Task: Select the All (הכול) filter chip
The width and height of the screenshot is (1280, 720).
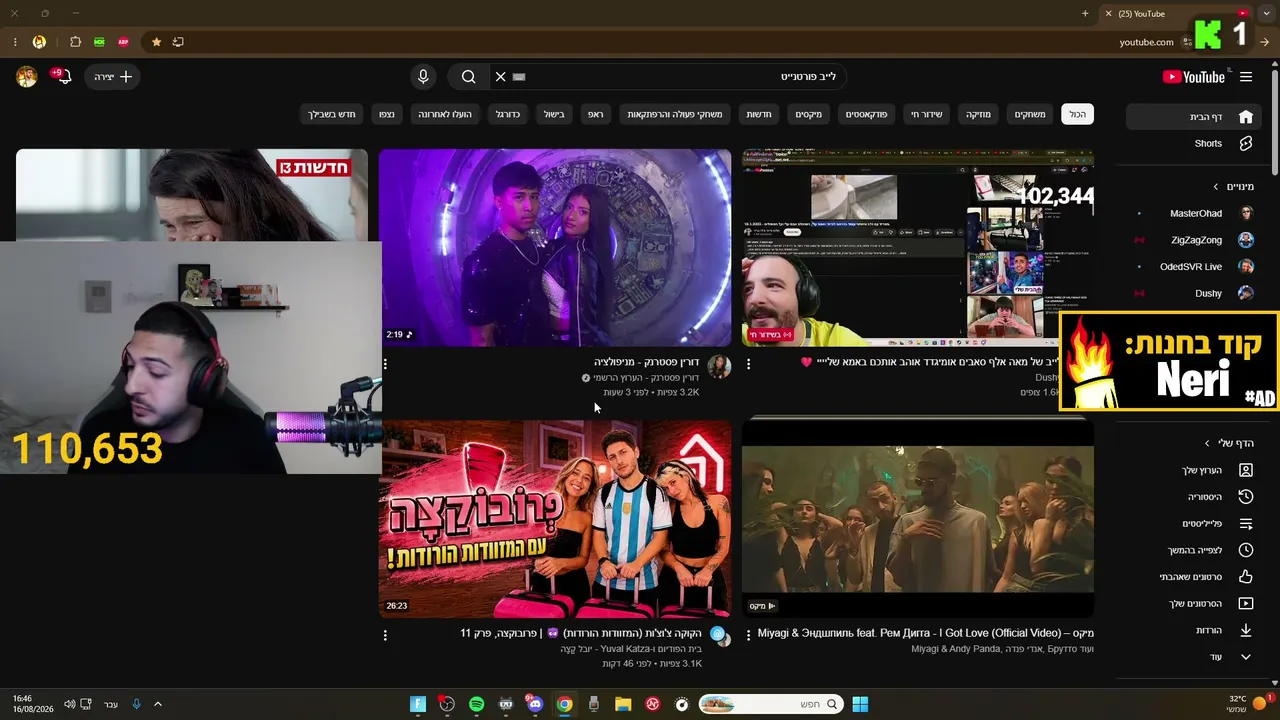Action: (1077, 114)
